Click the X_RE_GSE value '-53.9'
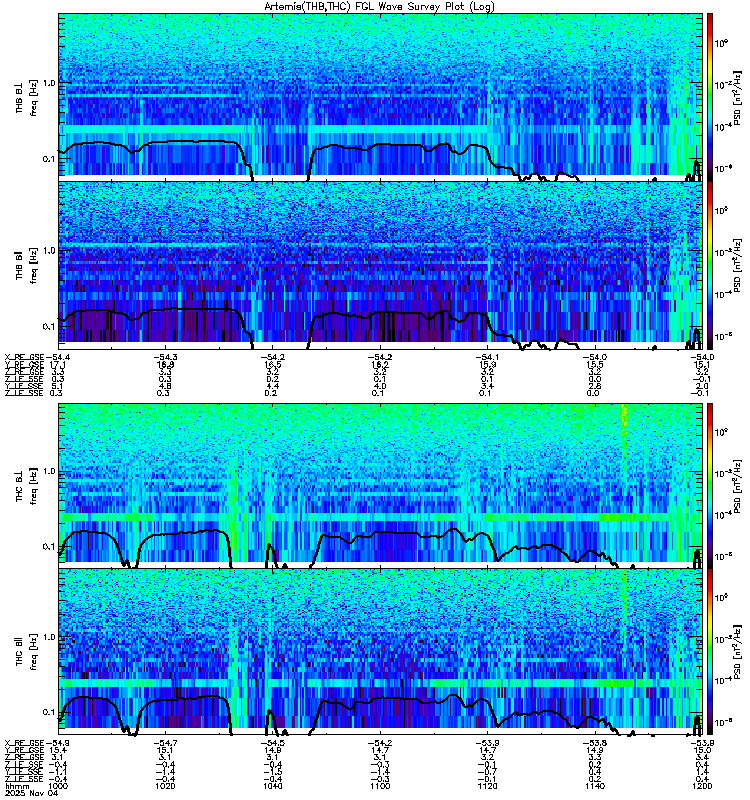Screen dimensions: 750x800 488,743
